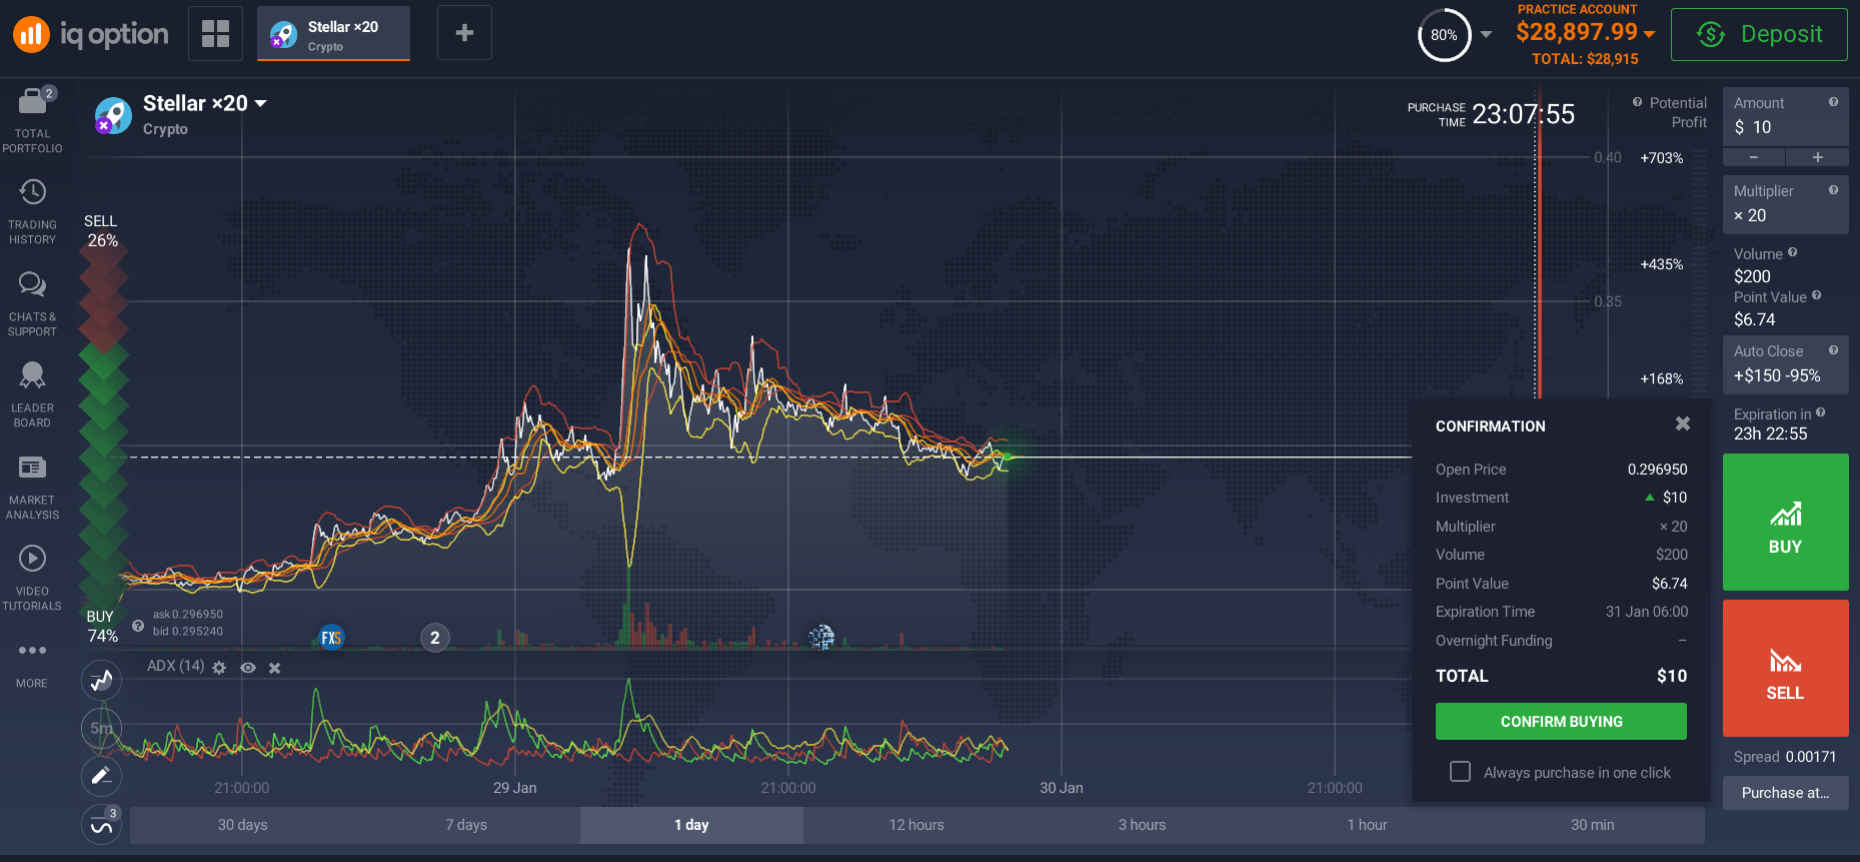Click the globe news marker on chart
Viewport: 1860px width, 862px height.
pos(821,637)
